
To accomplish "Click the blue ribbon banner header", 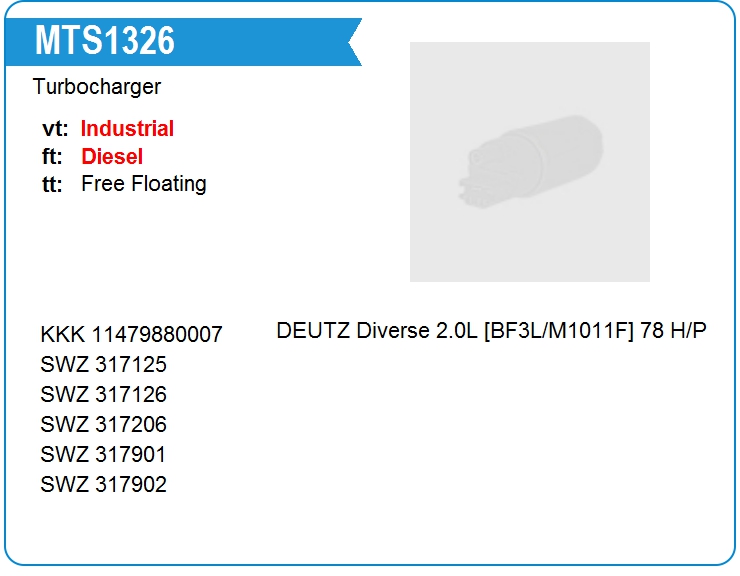I will [x=184, y=42].
